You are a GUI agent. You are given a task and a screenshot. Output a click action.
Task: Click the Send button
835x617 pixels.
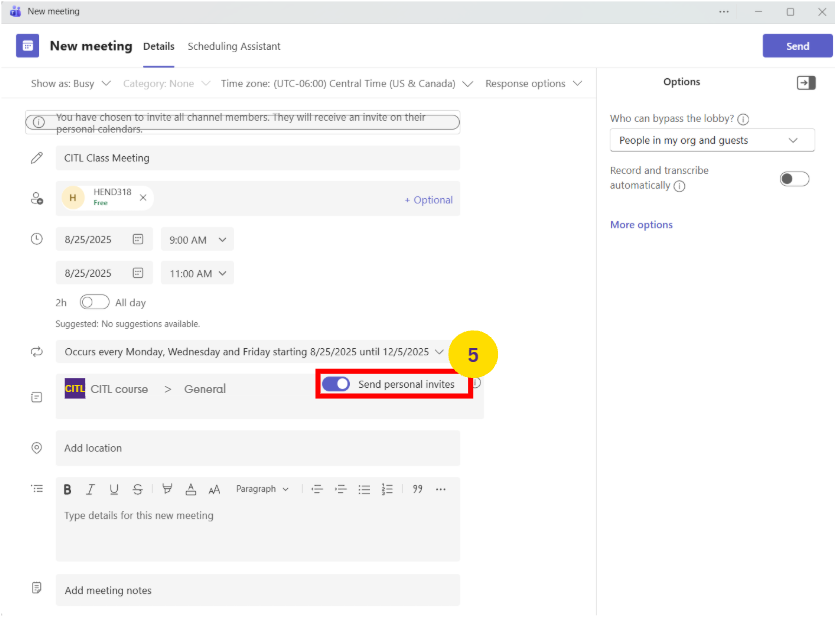pyautogui.click(x=797, y=46)
